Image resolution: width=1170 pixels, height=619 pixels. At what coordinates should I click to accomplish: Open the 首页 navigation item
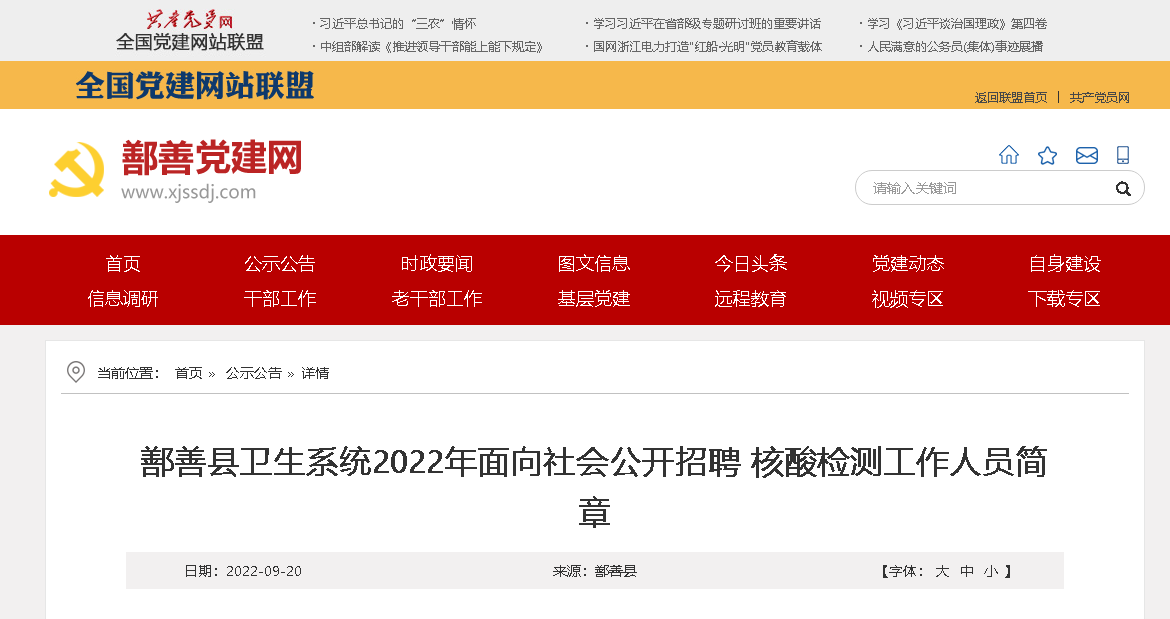pyautogui.click(x=123, y=263)
